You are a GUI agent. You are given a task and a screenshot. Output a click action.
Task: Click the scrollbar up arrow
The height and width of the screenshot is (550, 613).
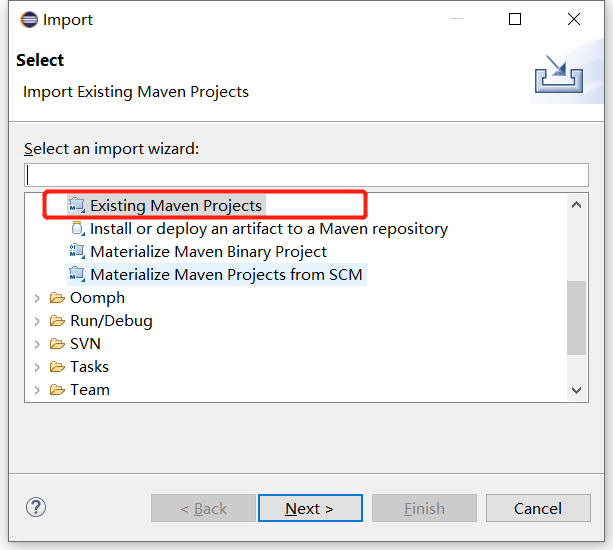pos(576,205)
